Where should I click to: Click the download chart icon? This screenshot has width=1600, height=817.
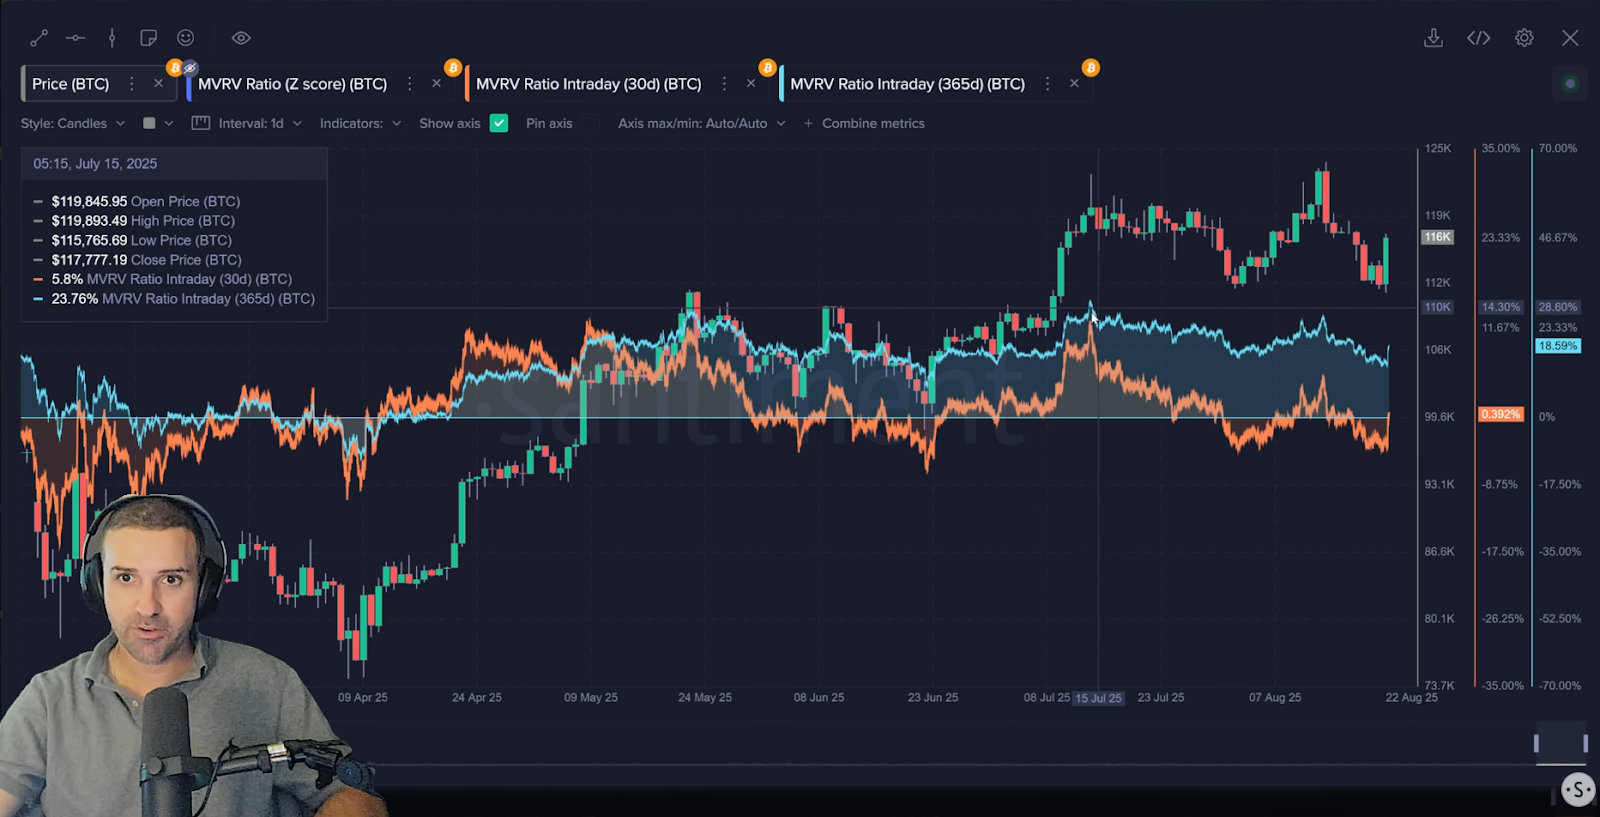(1433, 38)
